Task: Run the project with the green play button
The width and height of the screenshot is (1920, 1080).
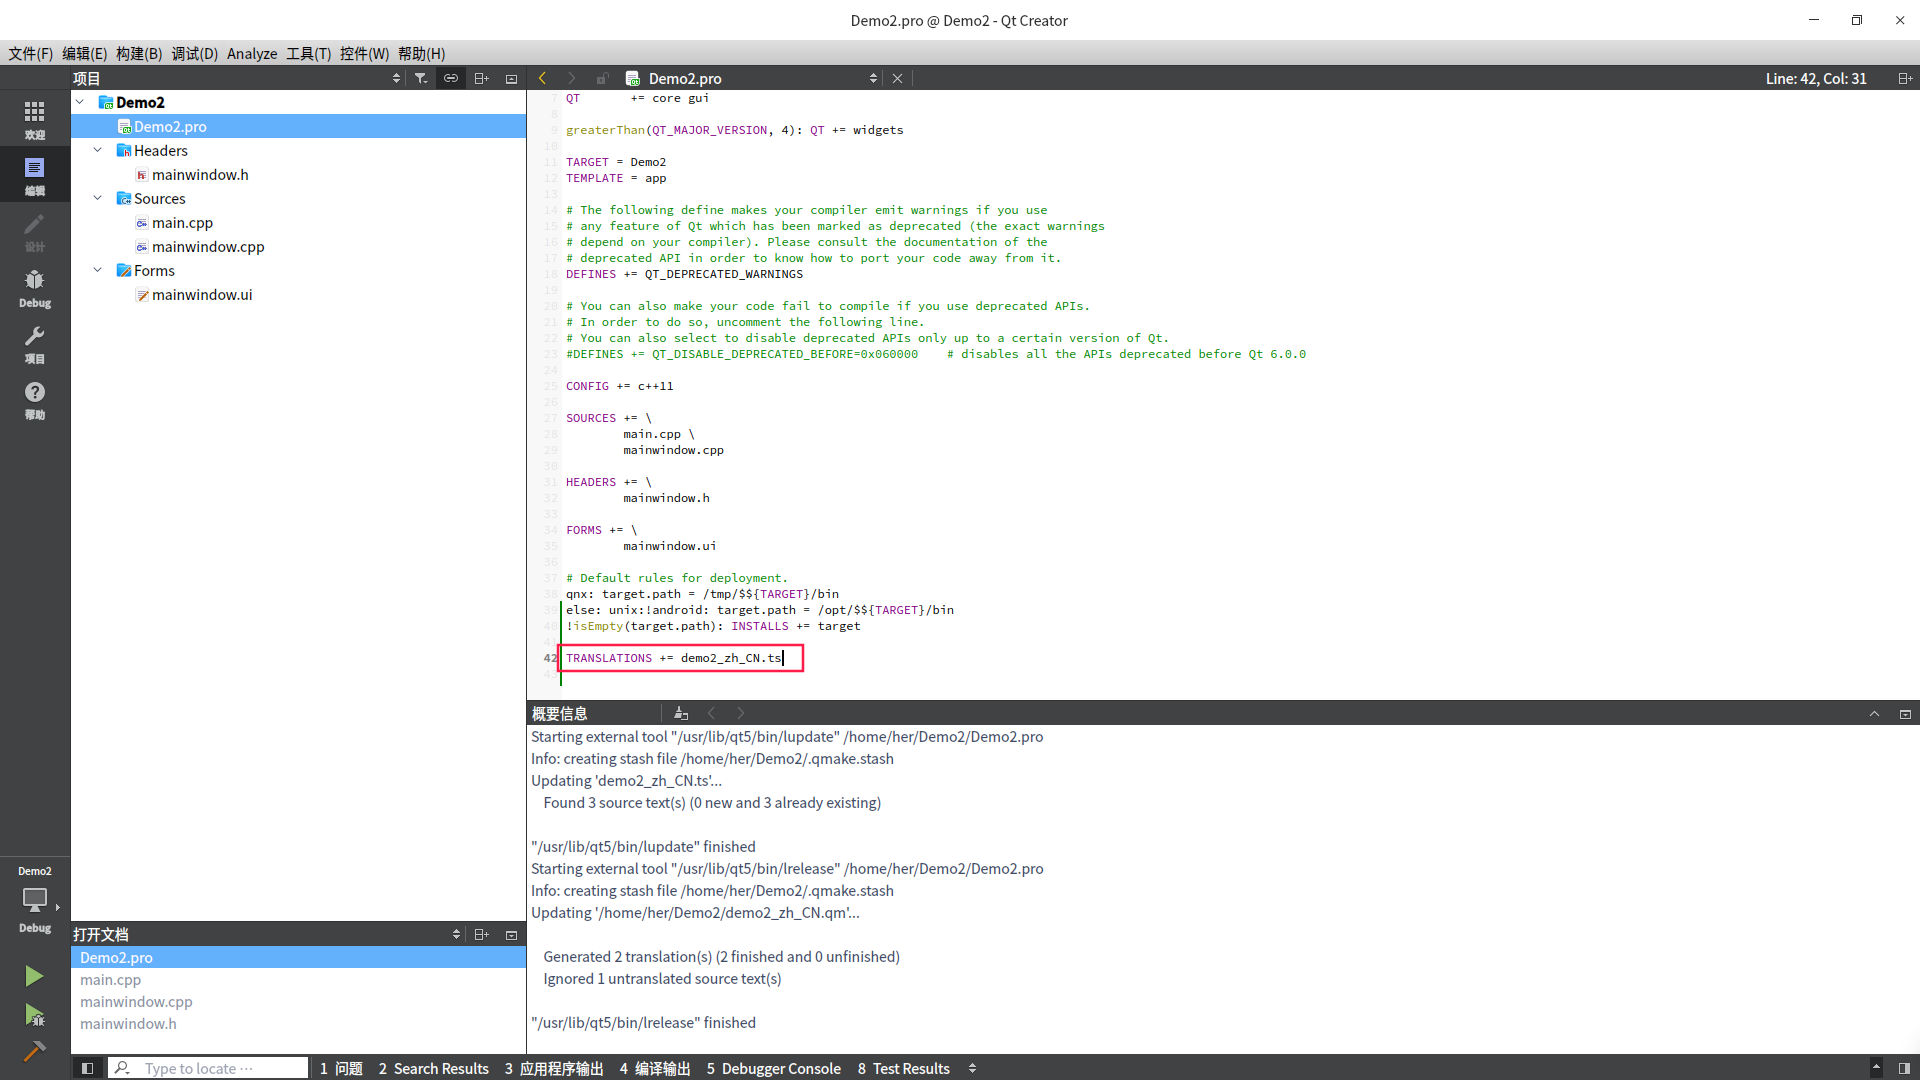Action: [35, 975]
